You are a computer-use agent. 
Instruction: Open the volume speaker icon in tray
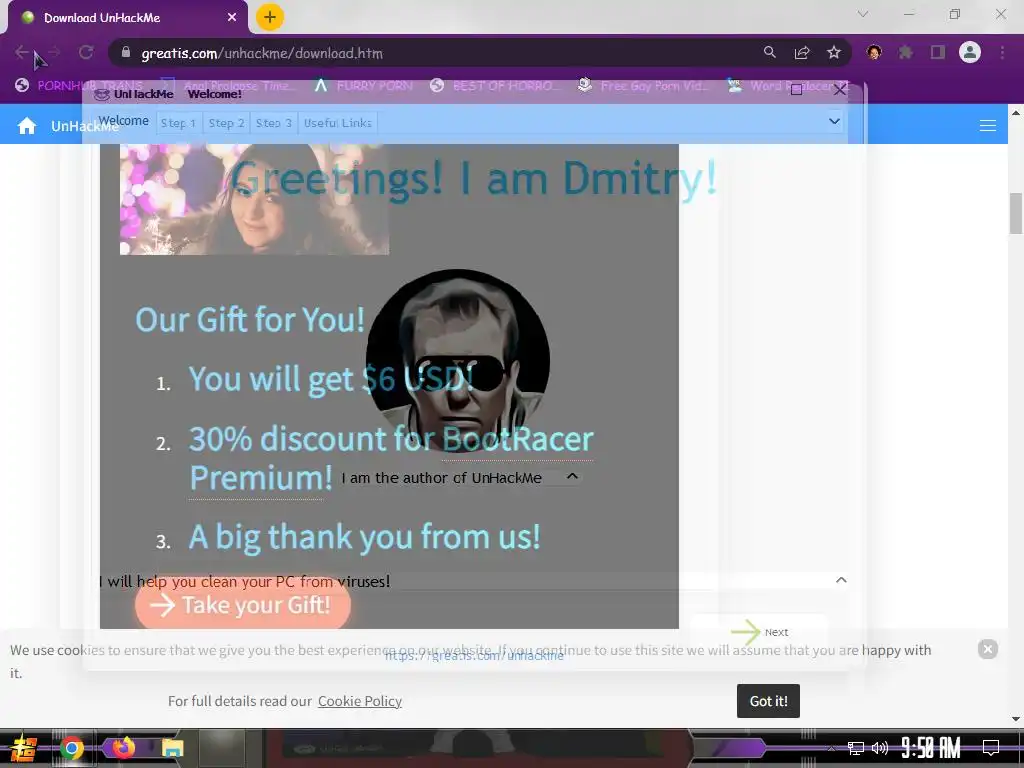880,748
